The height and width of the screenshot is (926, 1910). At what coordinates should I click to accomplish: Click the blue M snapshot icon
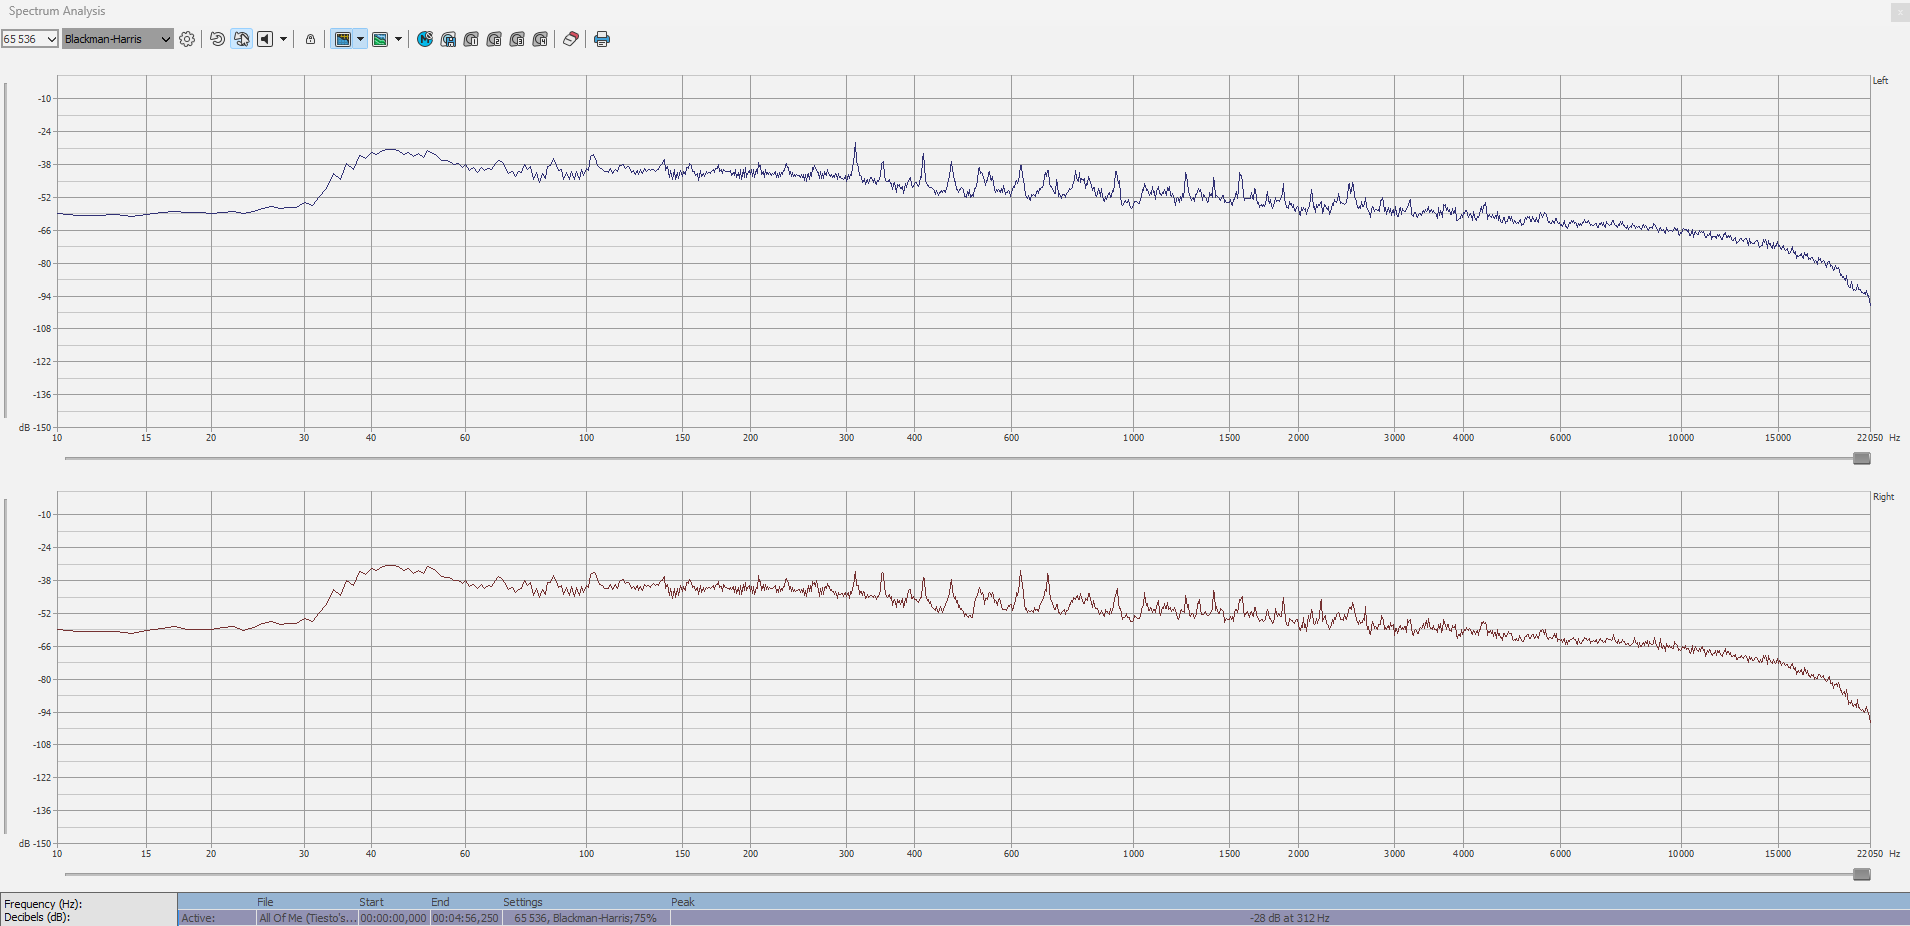coord(425,39)
